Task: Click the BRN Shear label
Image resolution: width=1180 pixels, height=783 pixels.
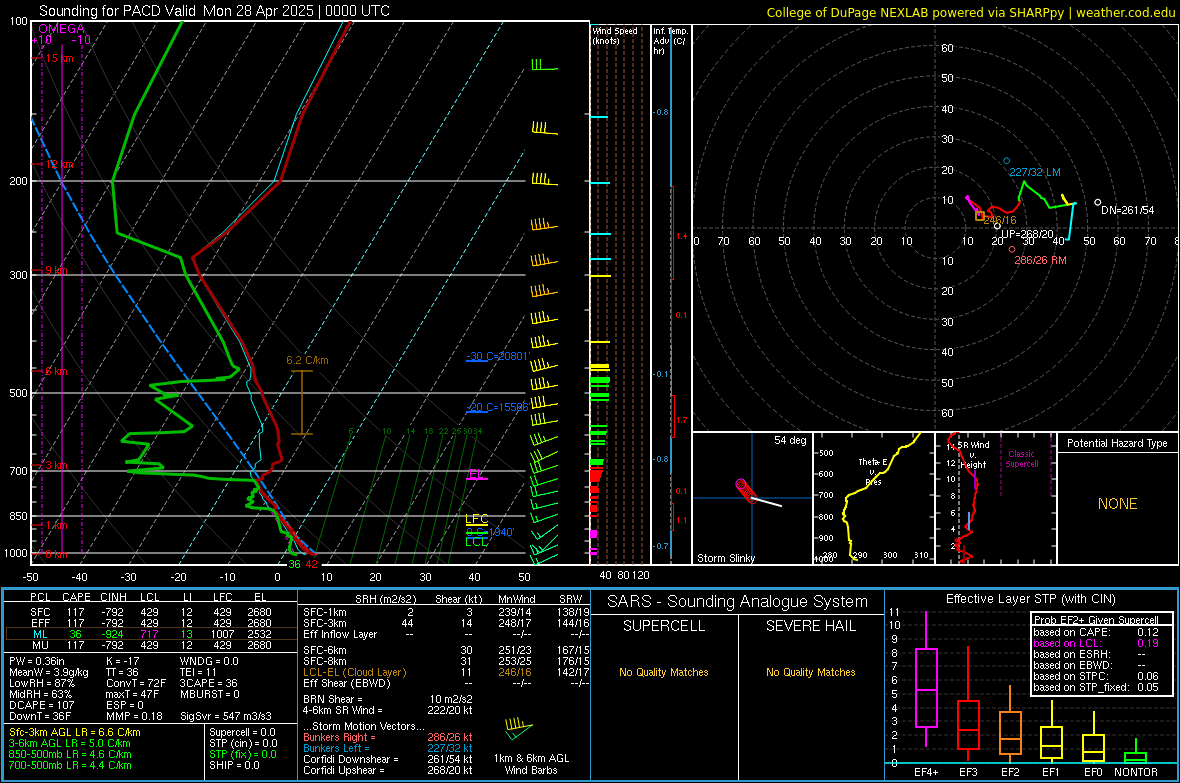Action: coord(333,699)
